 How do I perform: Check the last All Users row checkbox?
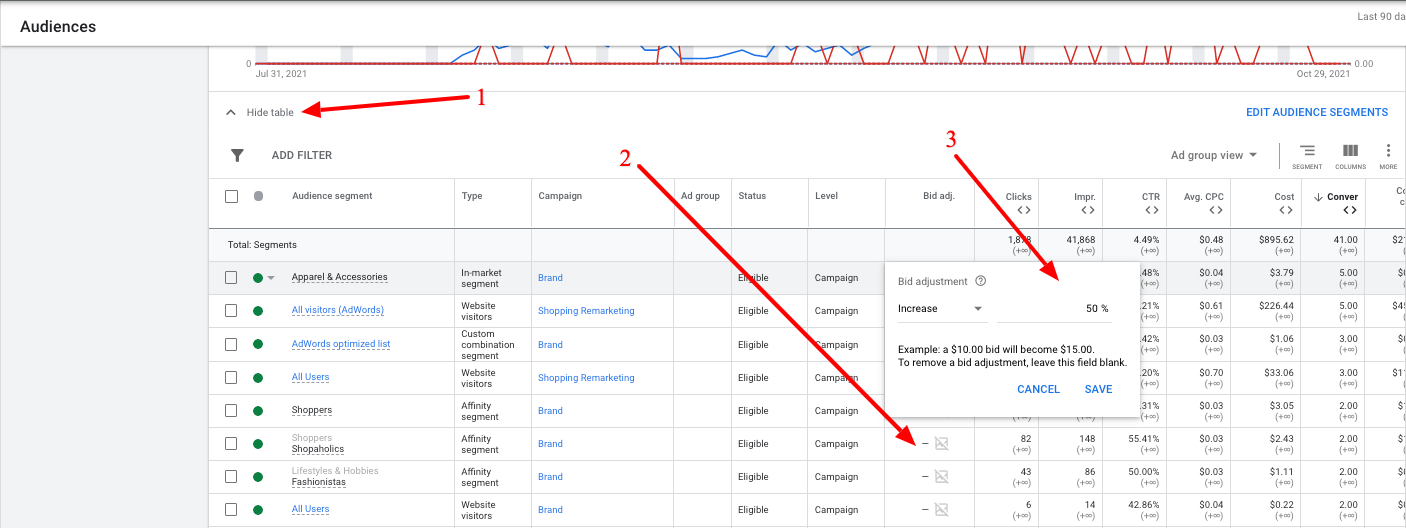click(x=231, y=509)
